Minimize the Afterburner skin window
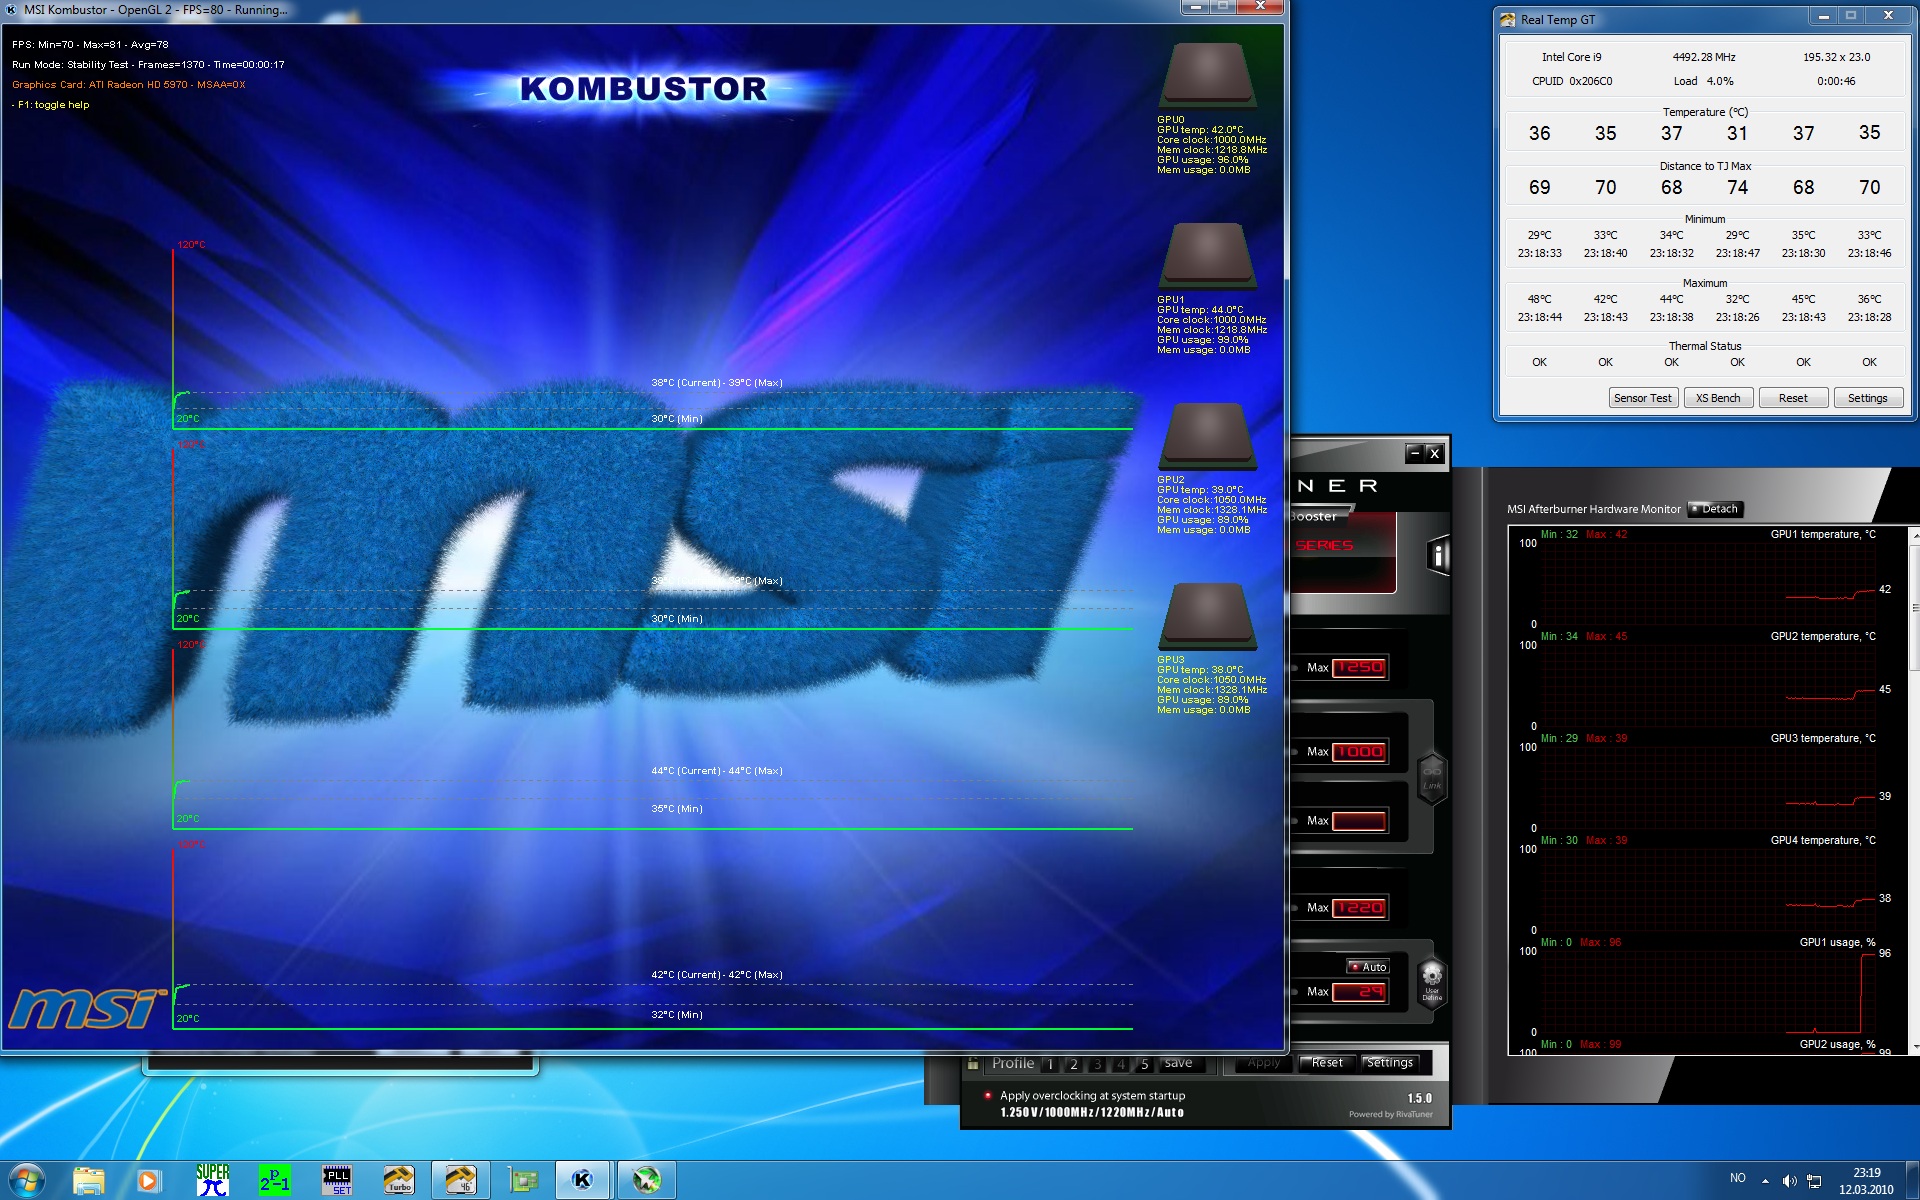 1414,453
